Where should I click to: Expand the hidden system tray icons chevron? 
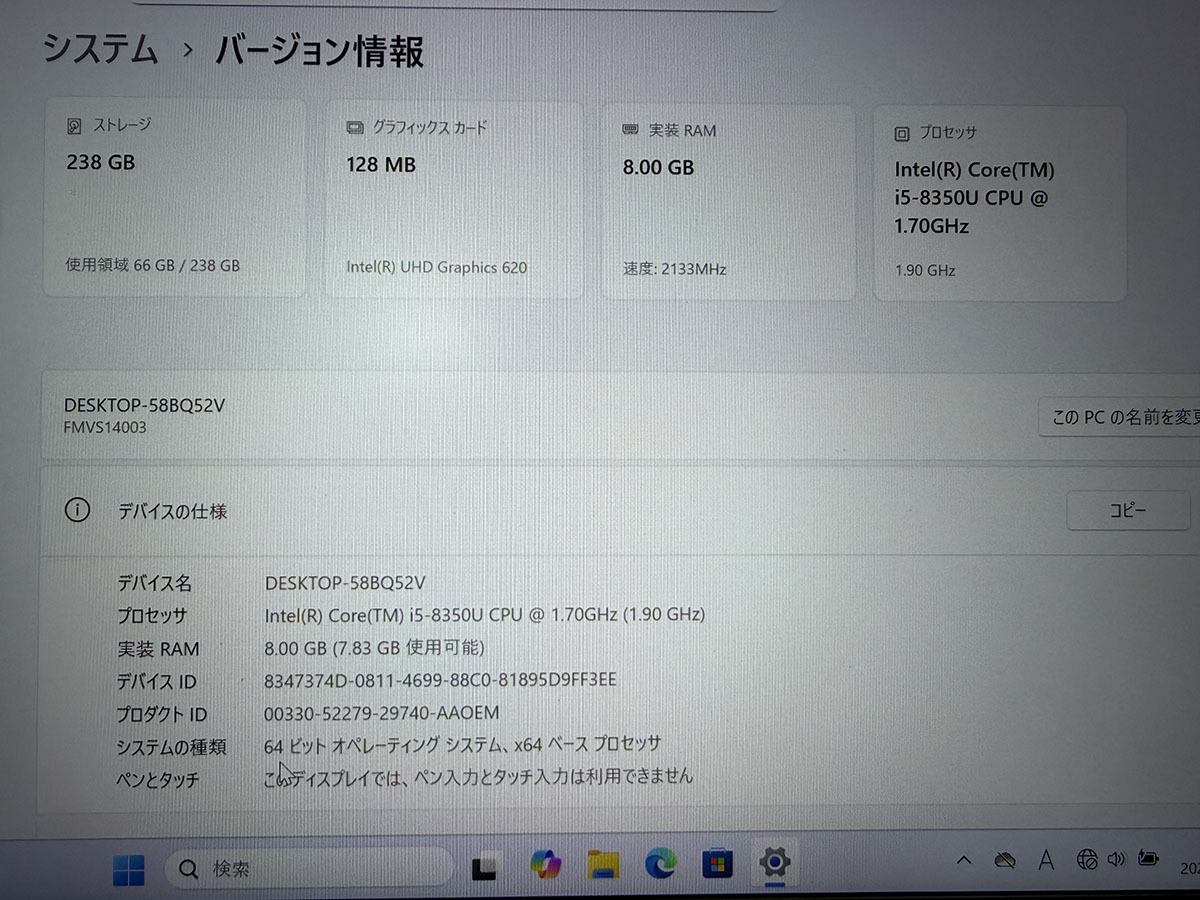[x=964, y=860]
